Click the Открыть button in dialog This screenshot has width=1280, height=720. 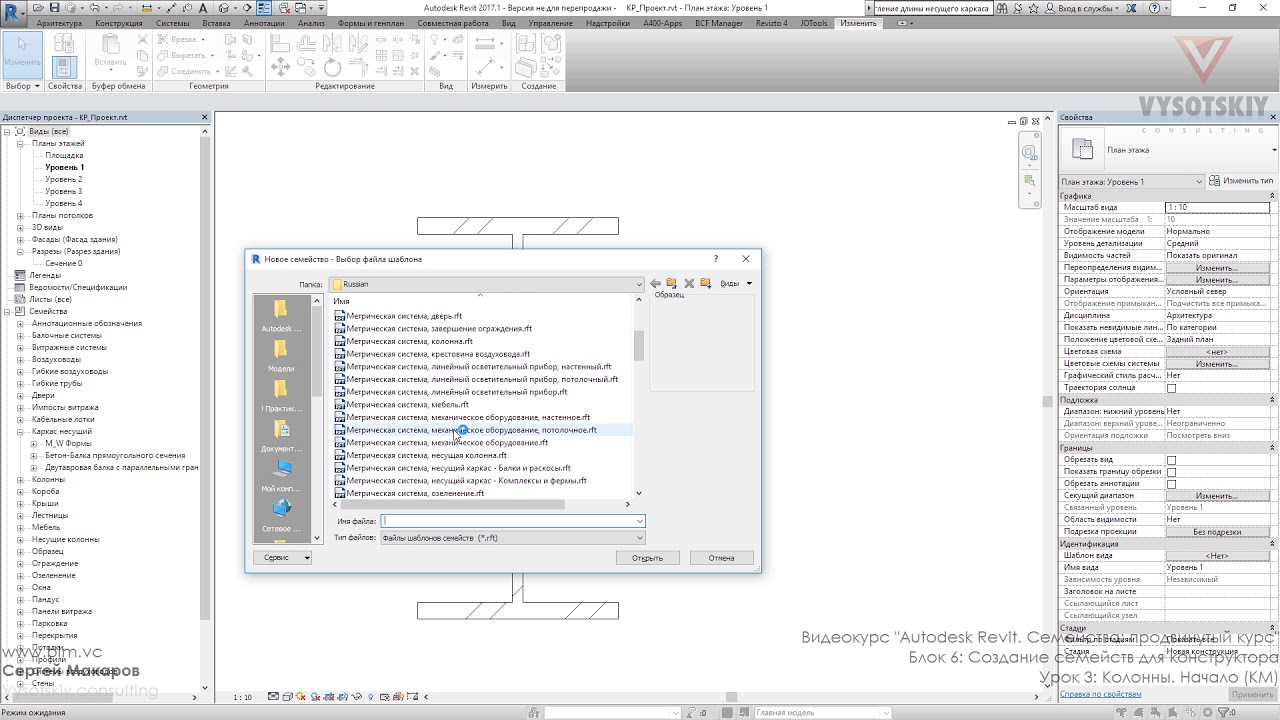coord(647,558)
